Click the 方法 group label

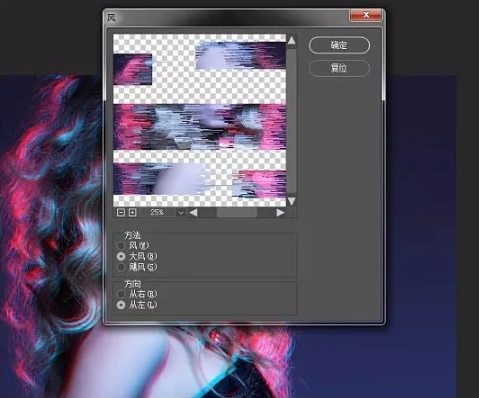[x=132, y=235]
